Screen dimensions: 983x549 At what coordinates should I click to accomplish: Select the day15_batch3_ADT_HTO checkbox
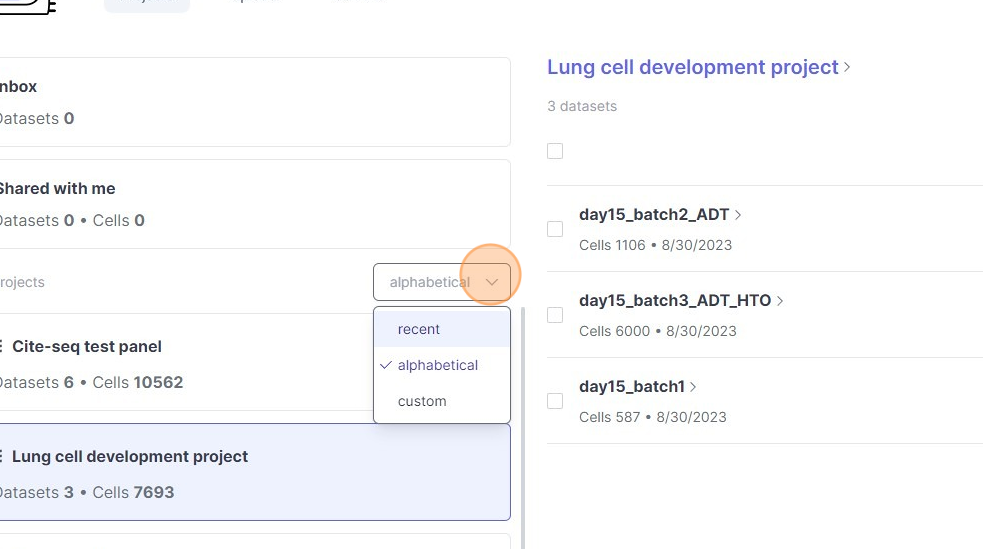555,315
